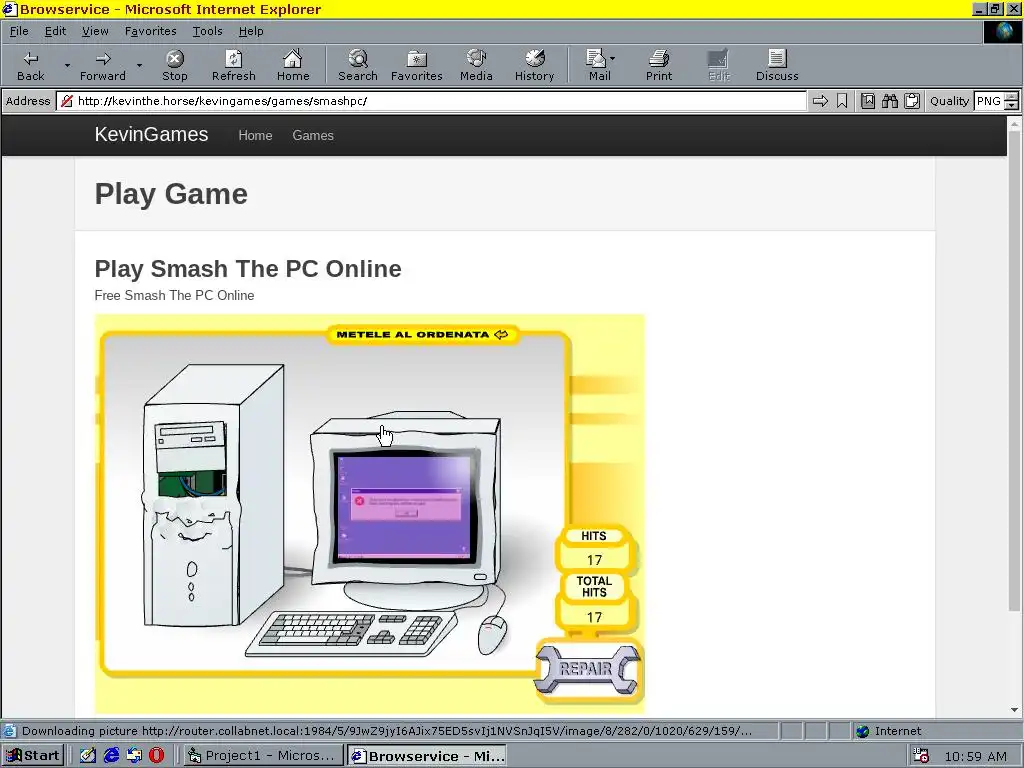Open the Tools menu

point(207,31)
